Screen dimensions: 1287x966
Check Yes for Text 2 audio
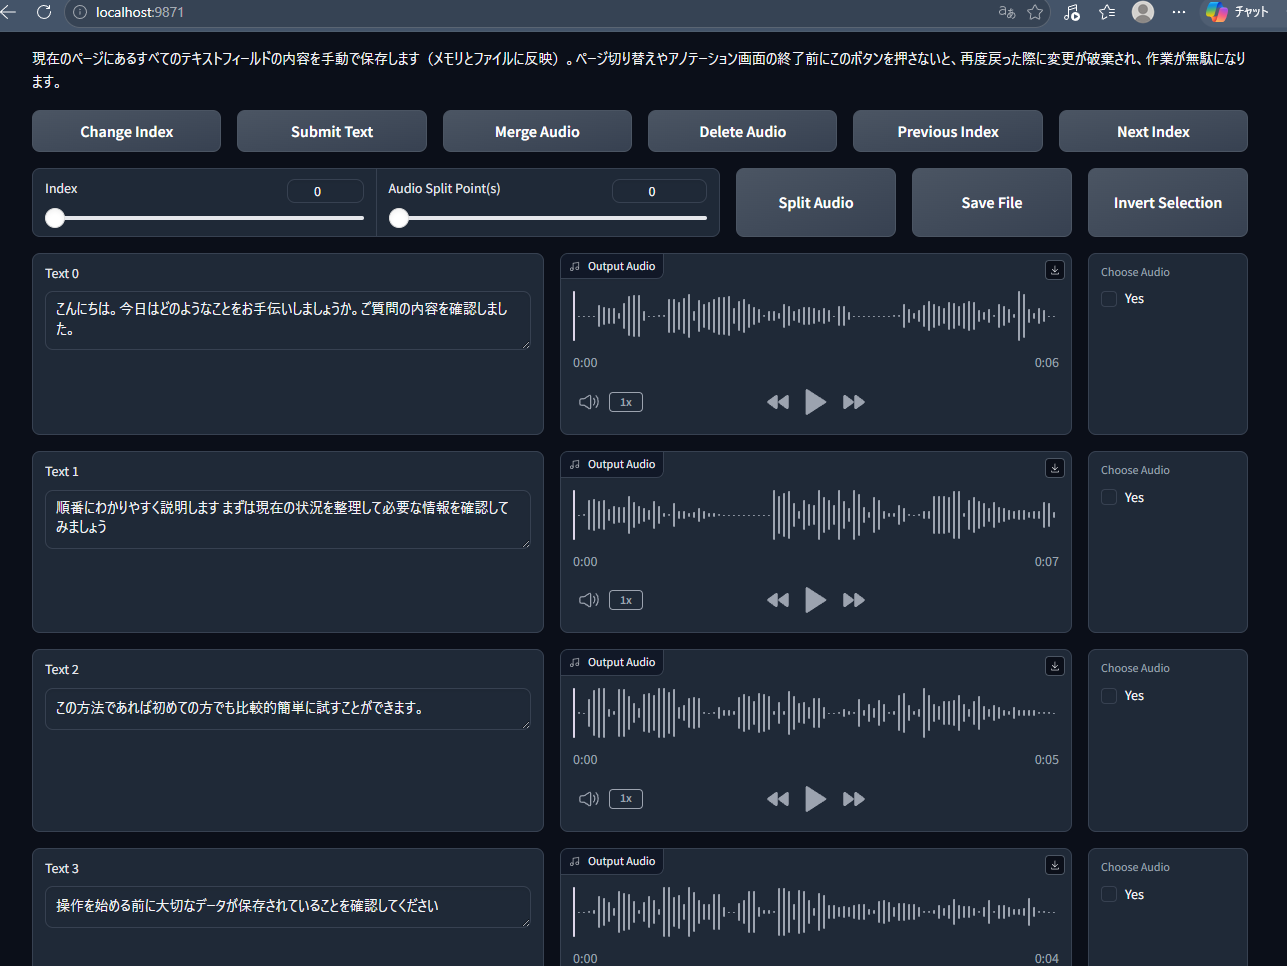tap(1109, 695)
